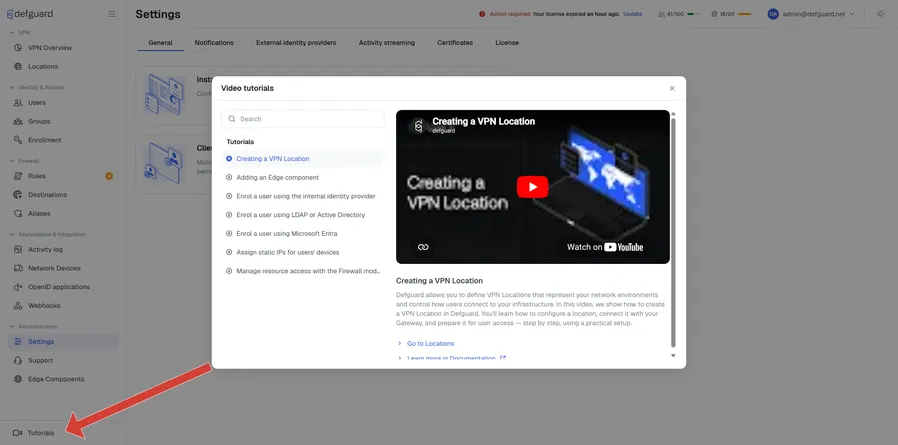Click the tutorial panel vertical scrollbar

click(674, 232)
